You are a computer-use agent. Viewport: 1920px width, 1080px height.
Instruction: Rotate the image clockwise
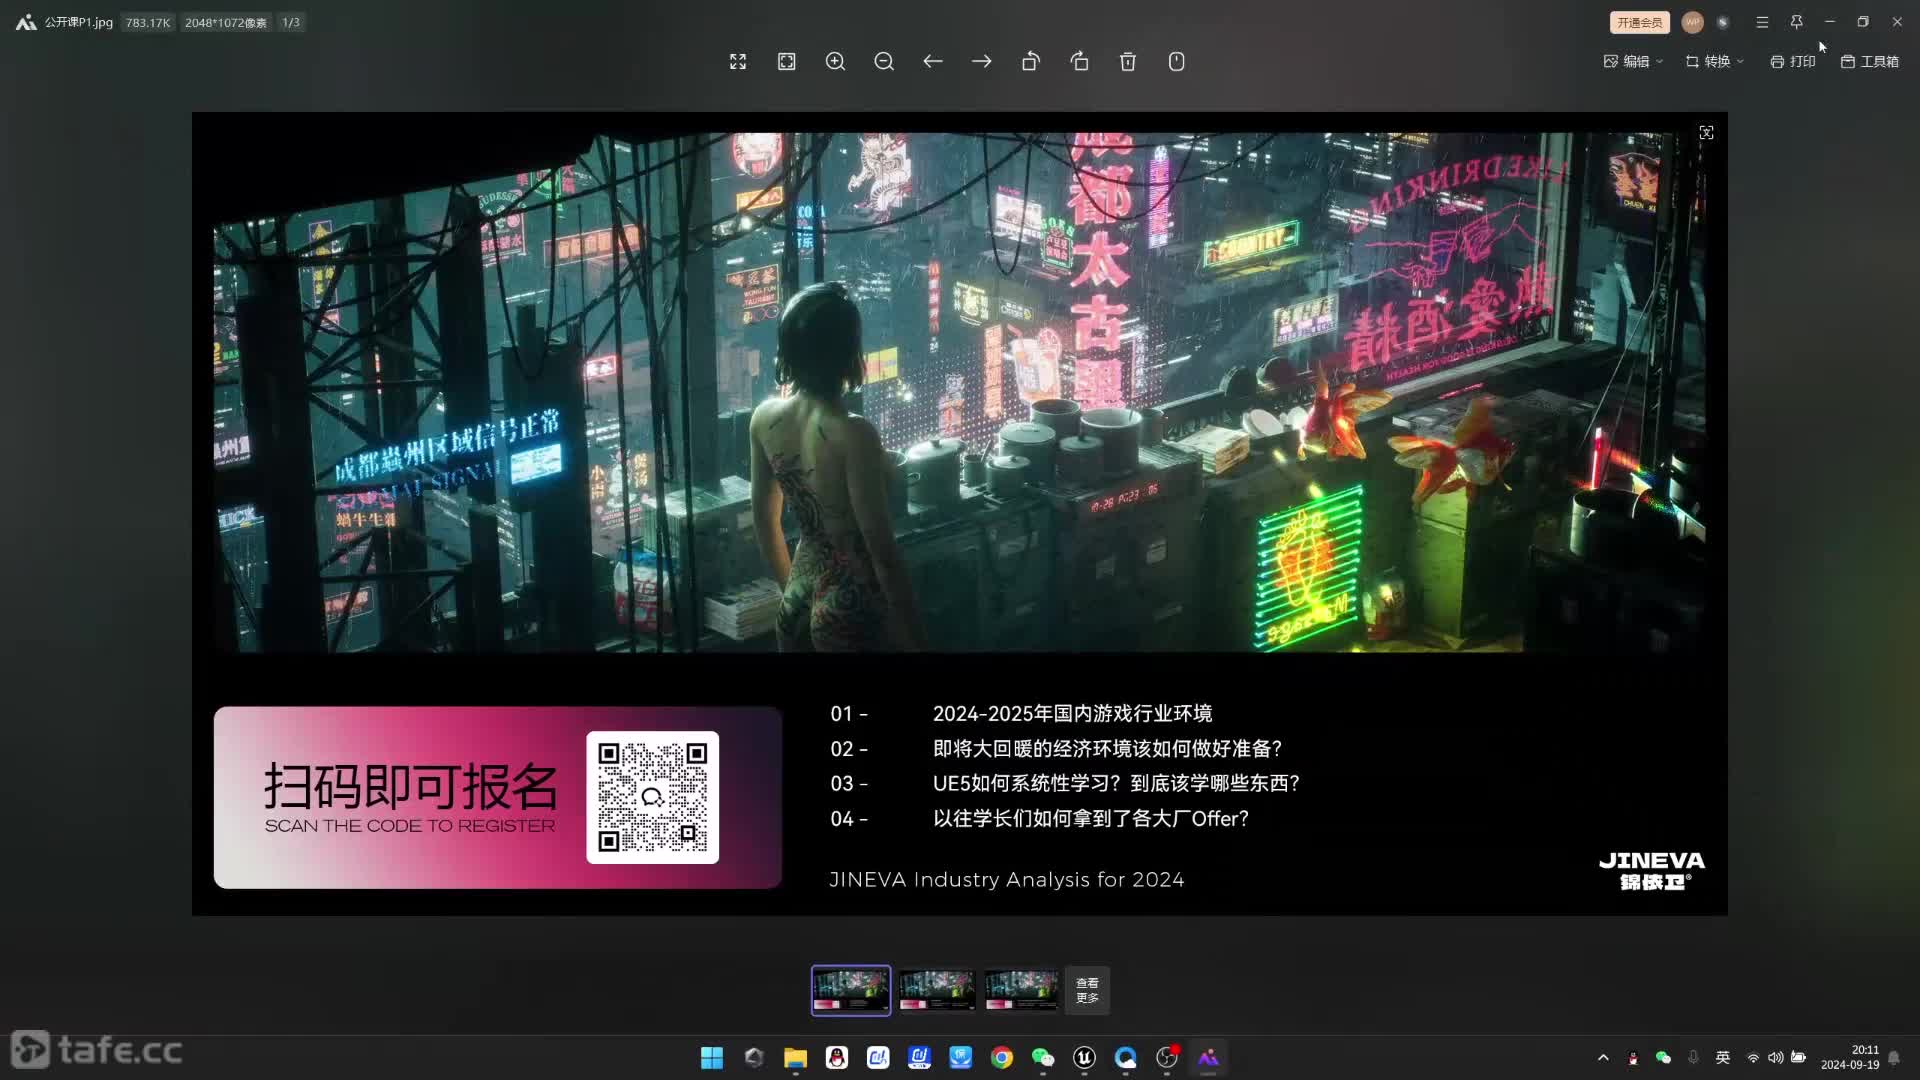coord(1079,62)
